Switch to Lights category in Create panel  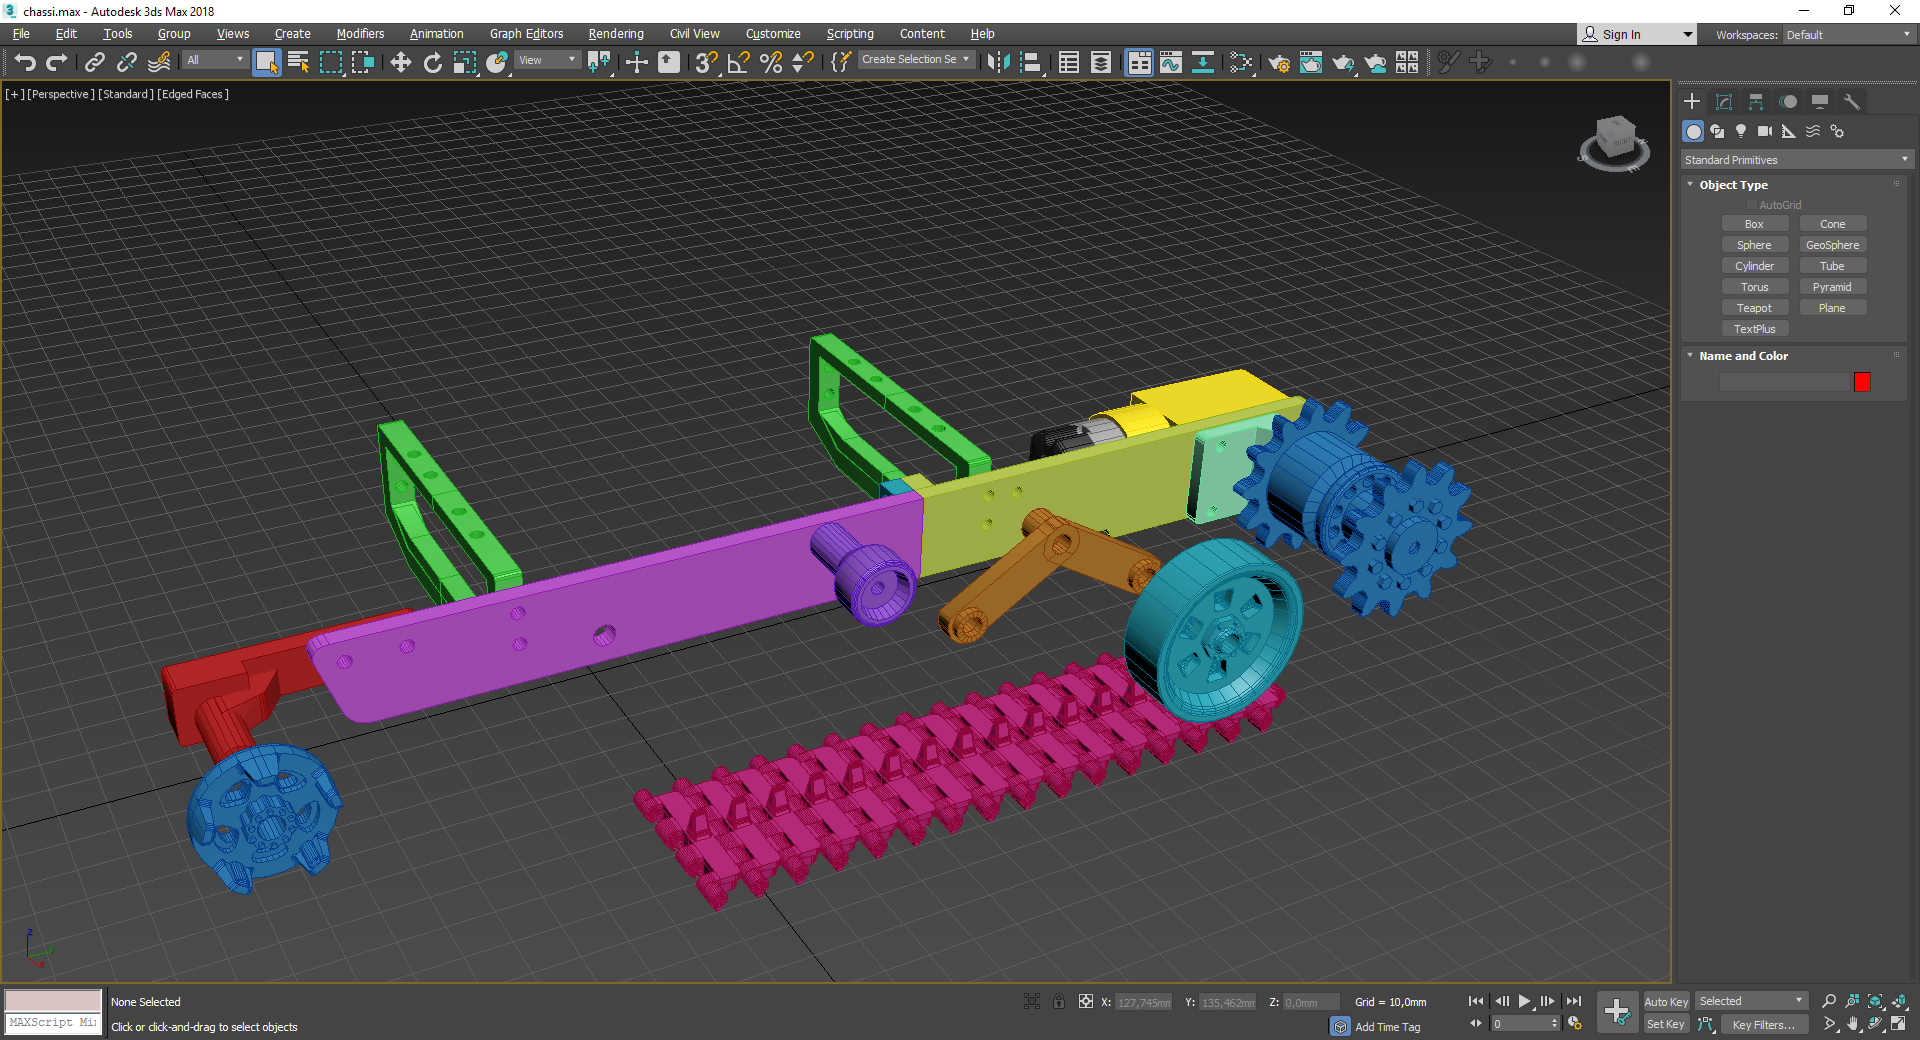point(1741,131)
